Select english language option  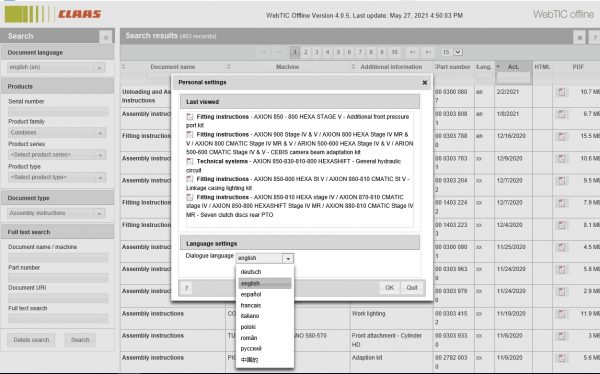point(265,283)
